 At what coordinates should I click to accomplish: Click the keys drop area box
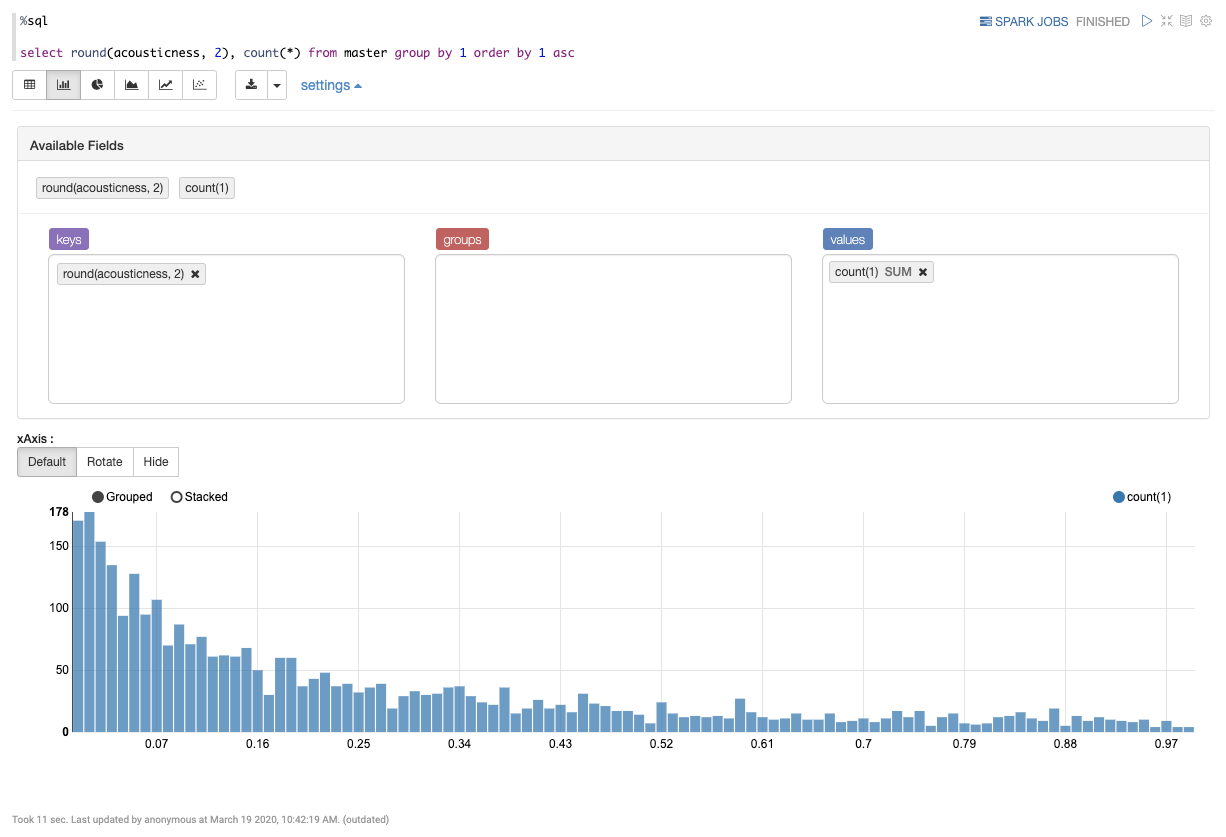coord(226,329)
